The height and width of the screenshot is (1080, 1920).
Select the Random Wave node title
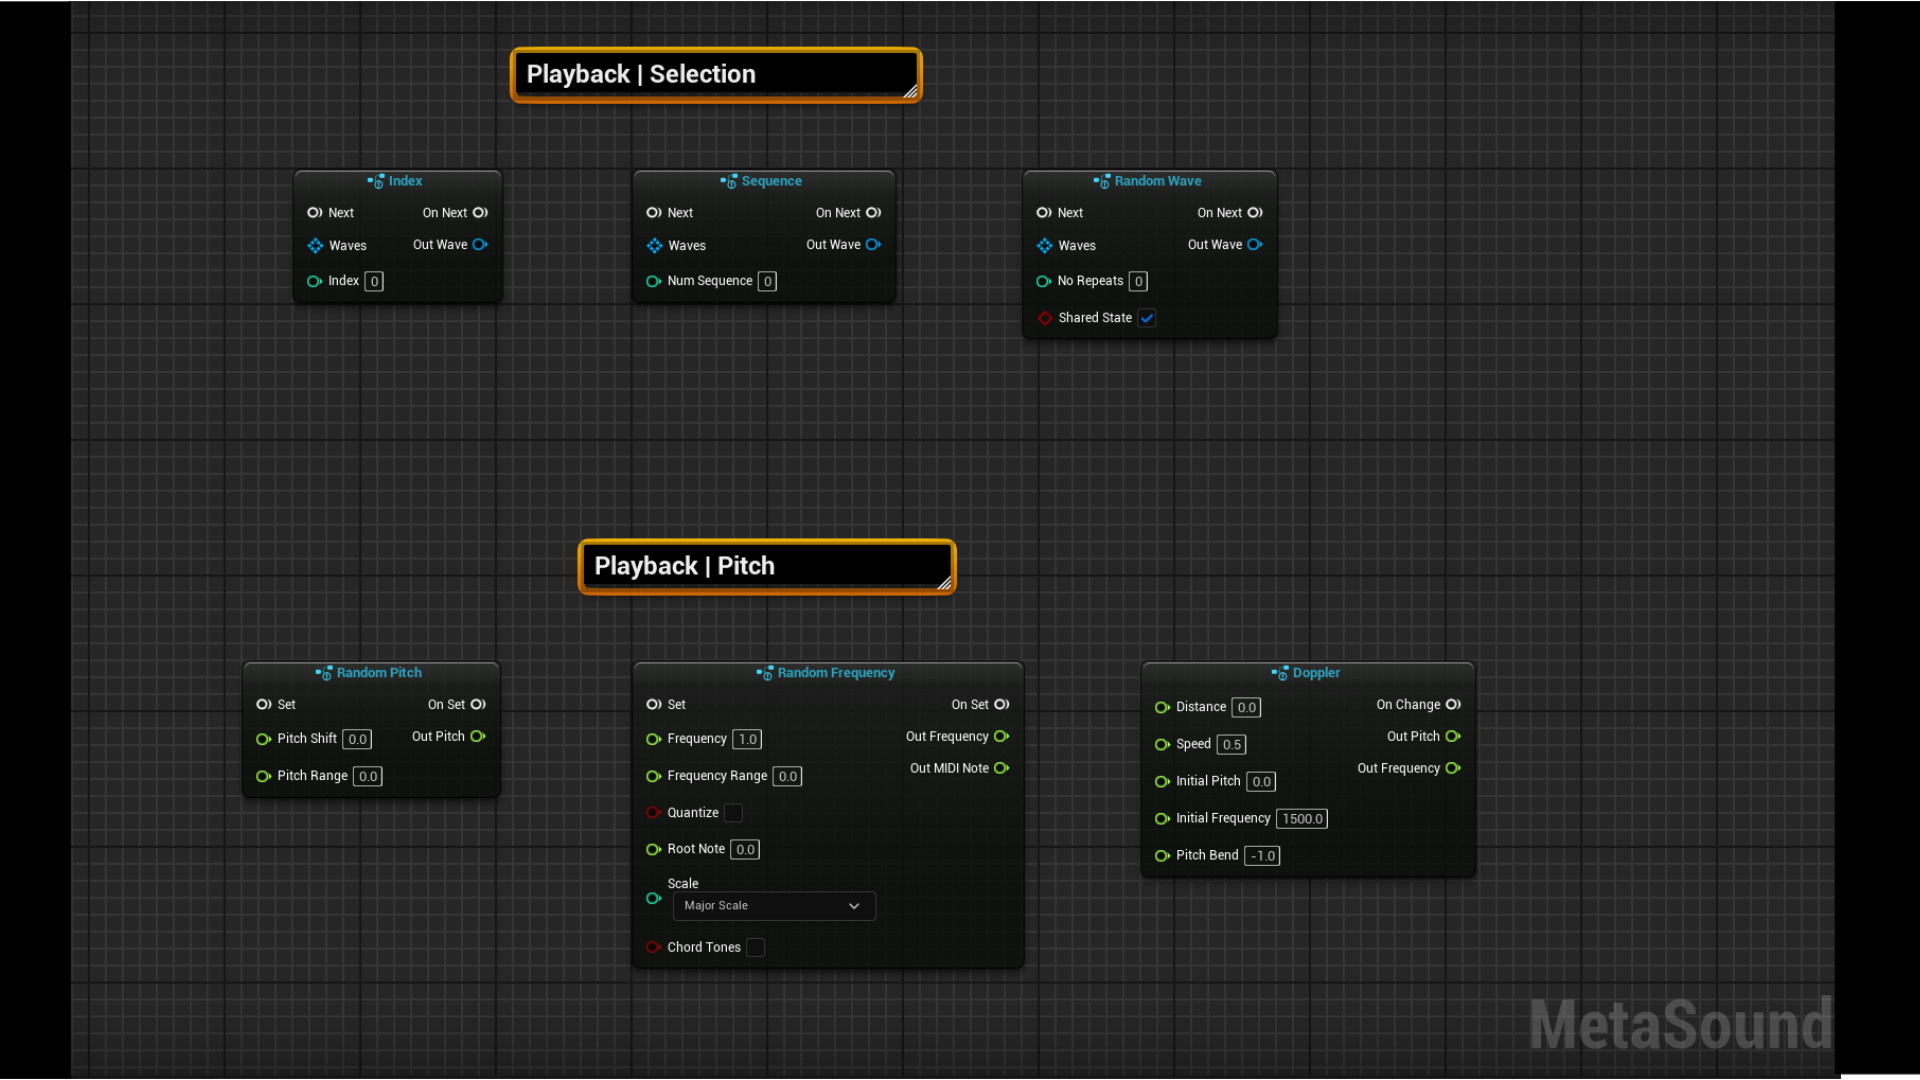pyautogui.click(x=1157, y=181)
